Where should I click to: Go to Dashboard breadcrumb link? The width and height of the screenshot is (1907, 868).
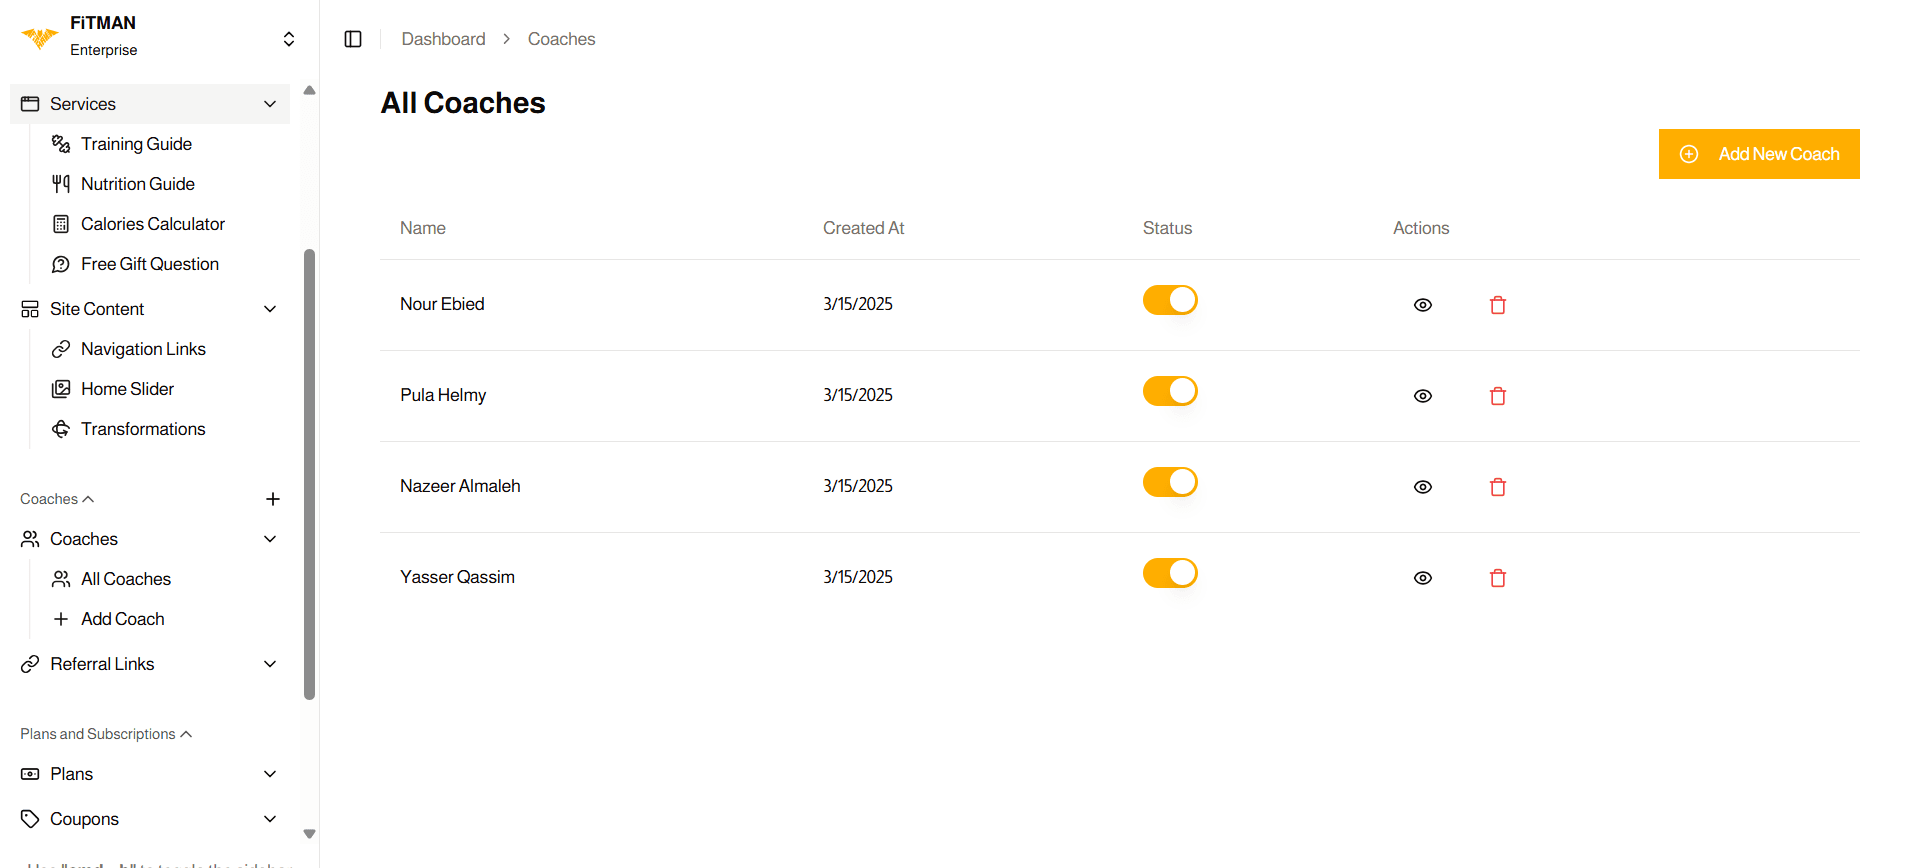443,39
